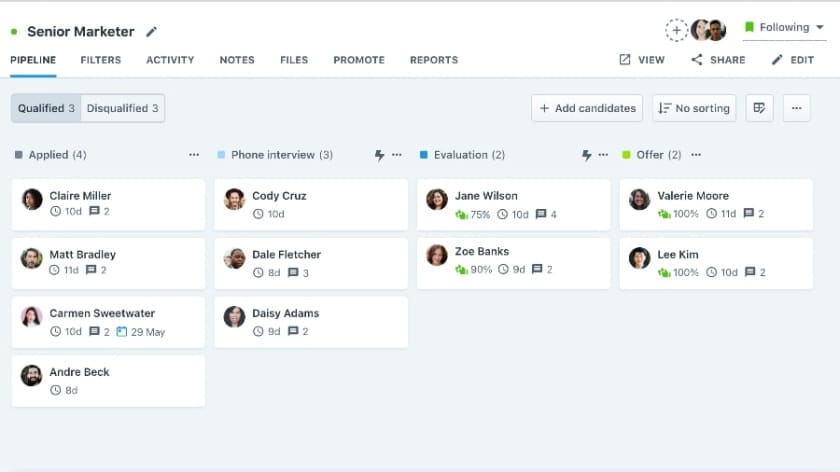Screen dimensions: 840x472
Task: Click Andre Beck's clock icon
Action: tap(56, 390)
